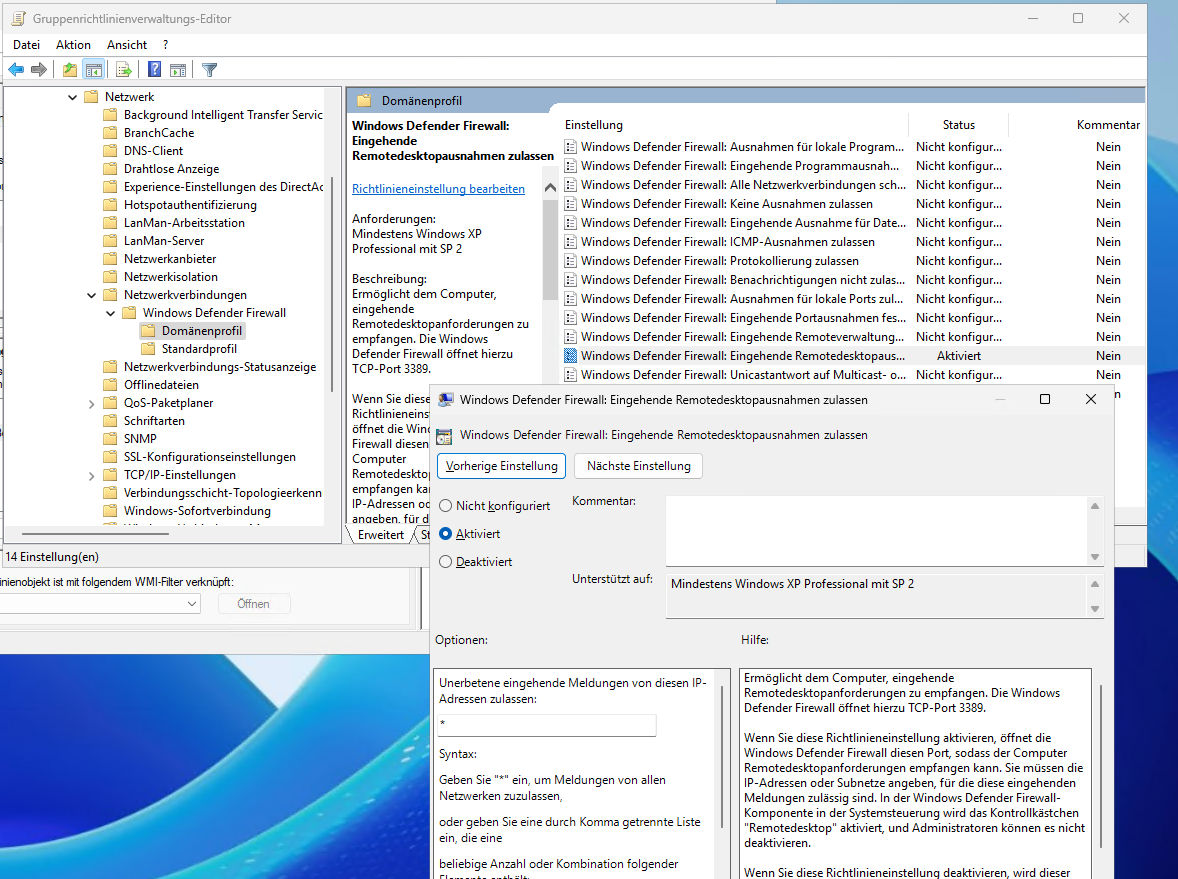Screen dimensions: 1178x879
Task: Click the Export List toolbar icon
Action: pyautogui.click(x=124, y=70)
